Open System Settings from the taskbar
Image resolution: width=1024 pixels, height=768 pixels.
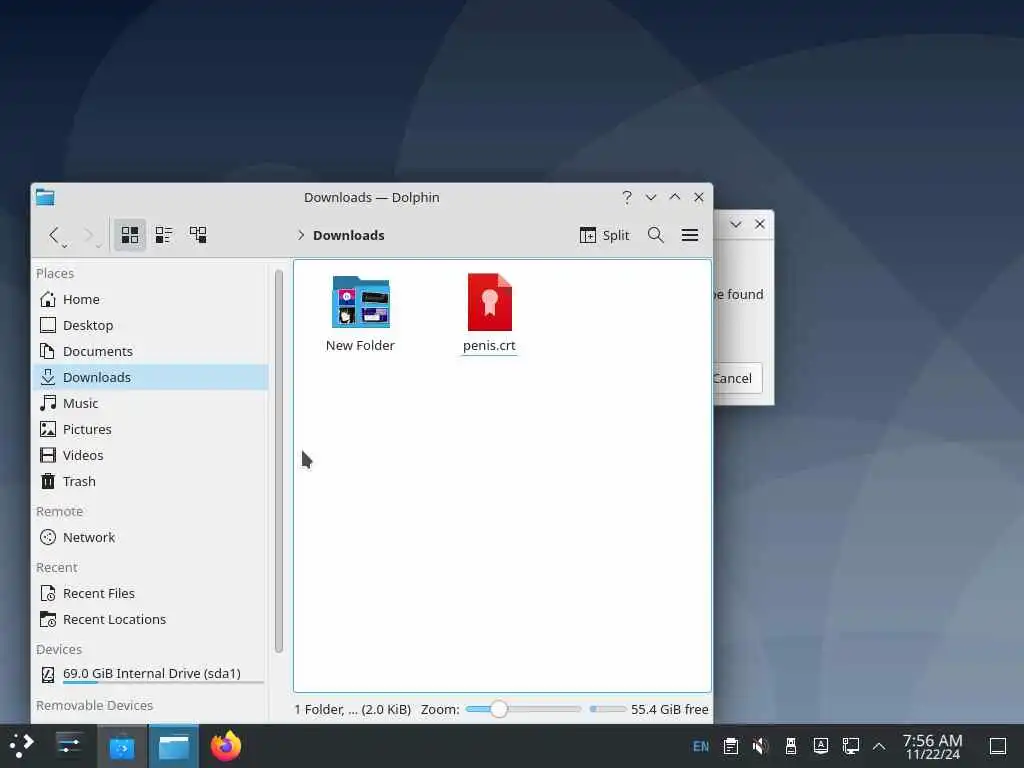tap(69, 746)
